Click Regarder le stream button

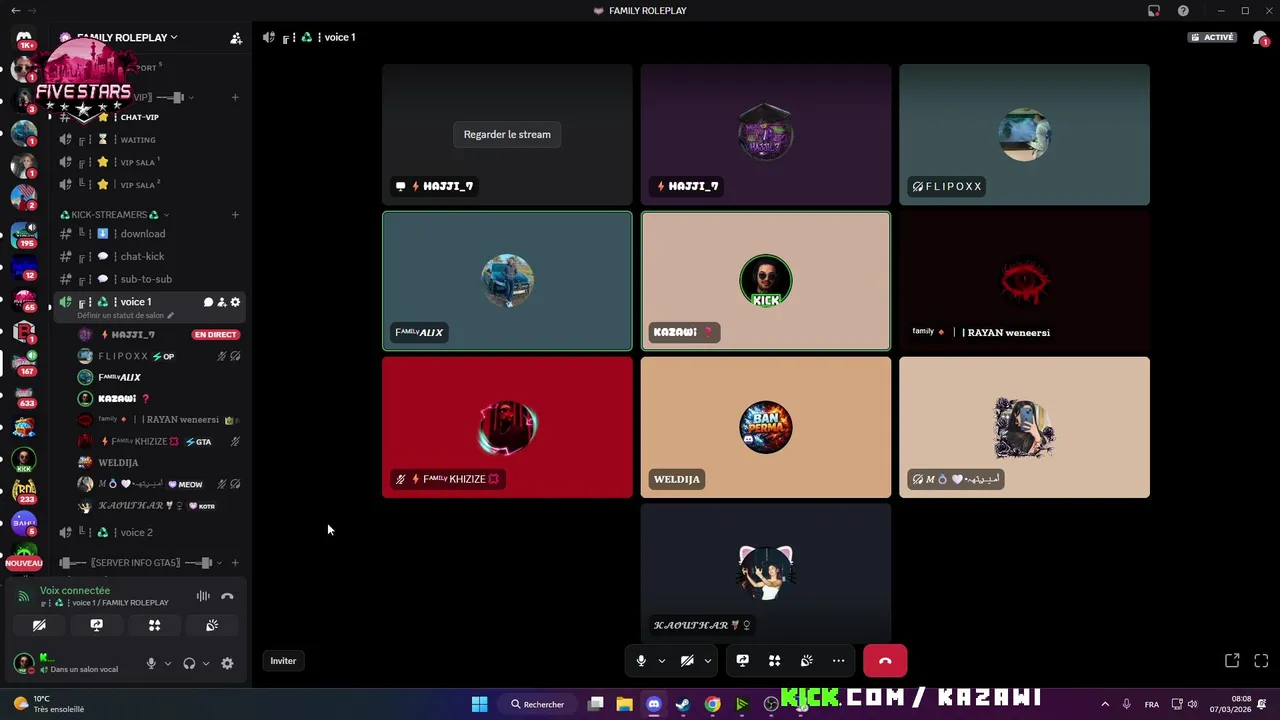(507, 134)
